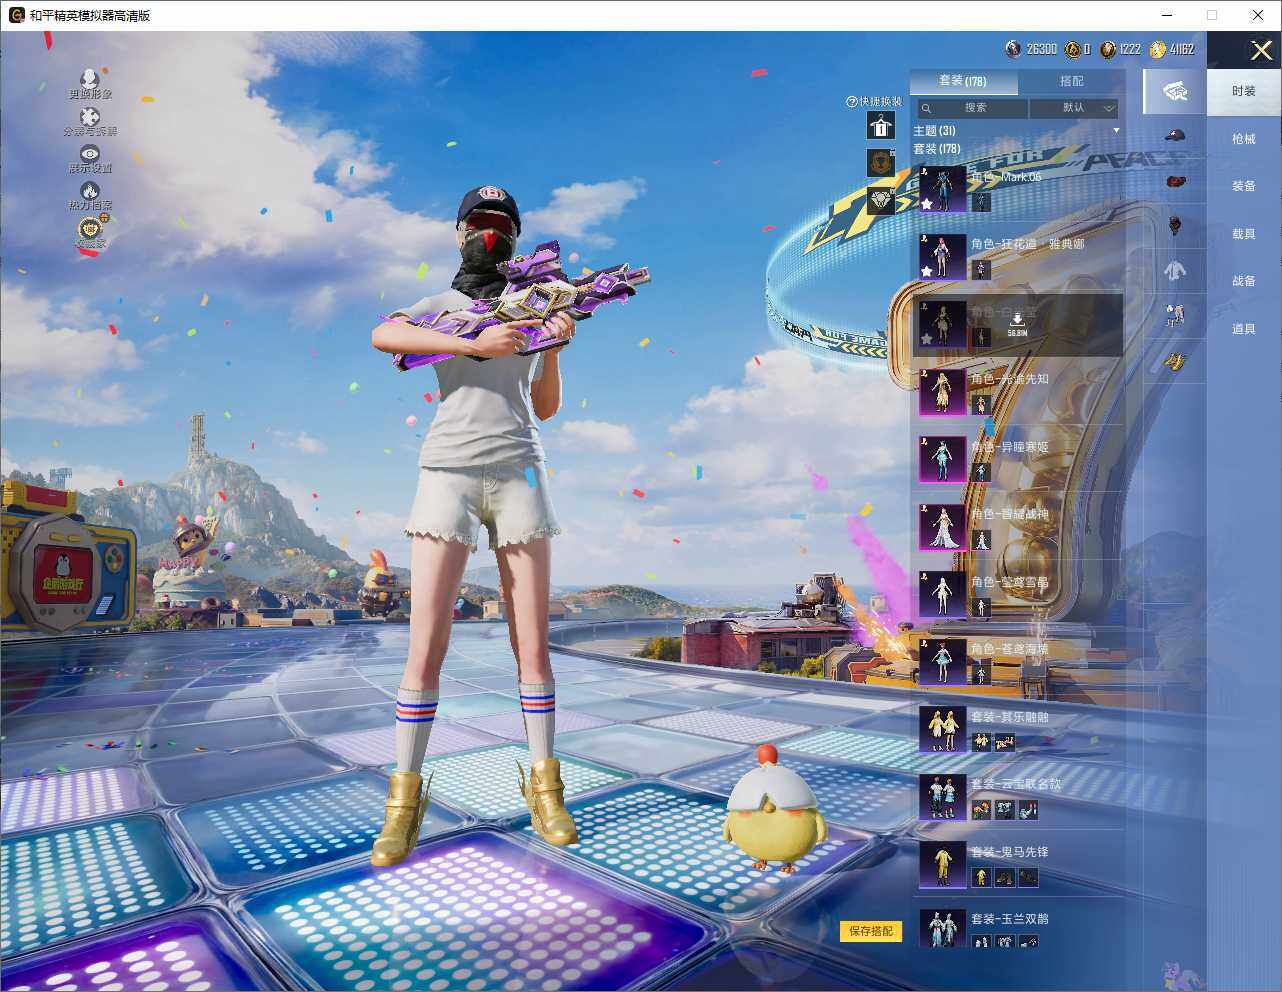Click the 26300 currency icon
The width and height of the screenshot is (1282, 992).
point(1013,49)
